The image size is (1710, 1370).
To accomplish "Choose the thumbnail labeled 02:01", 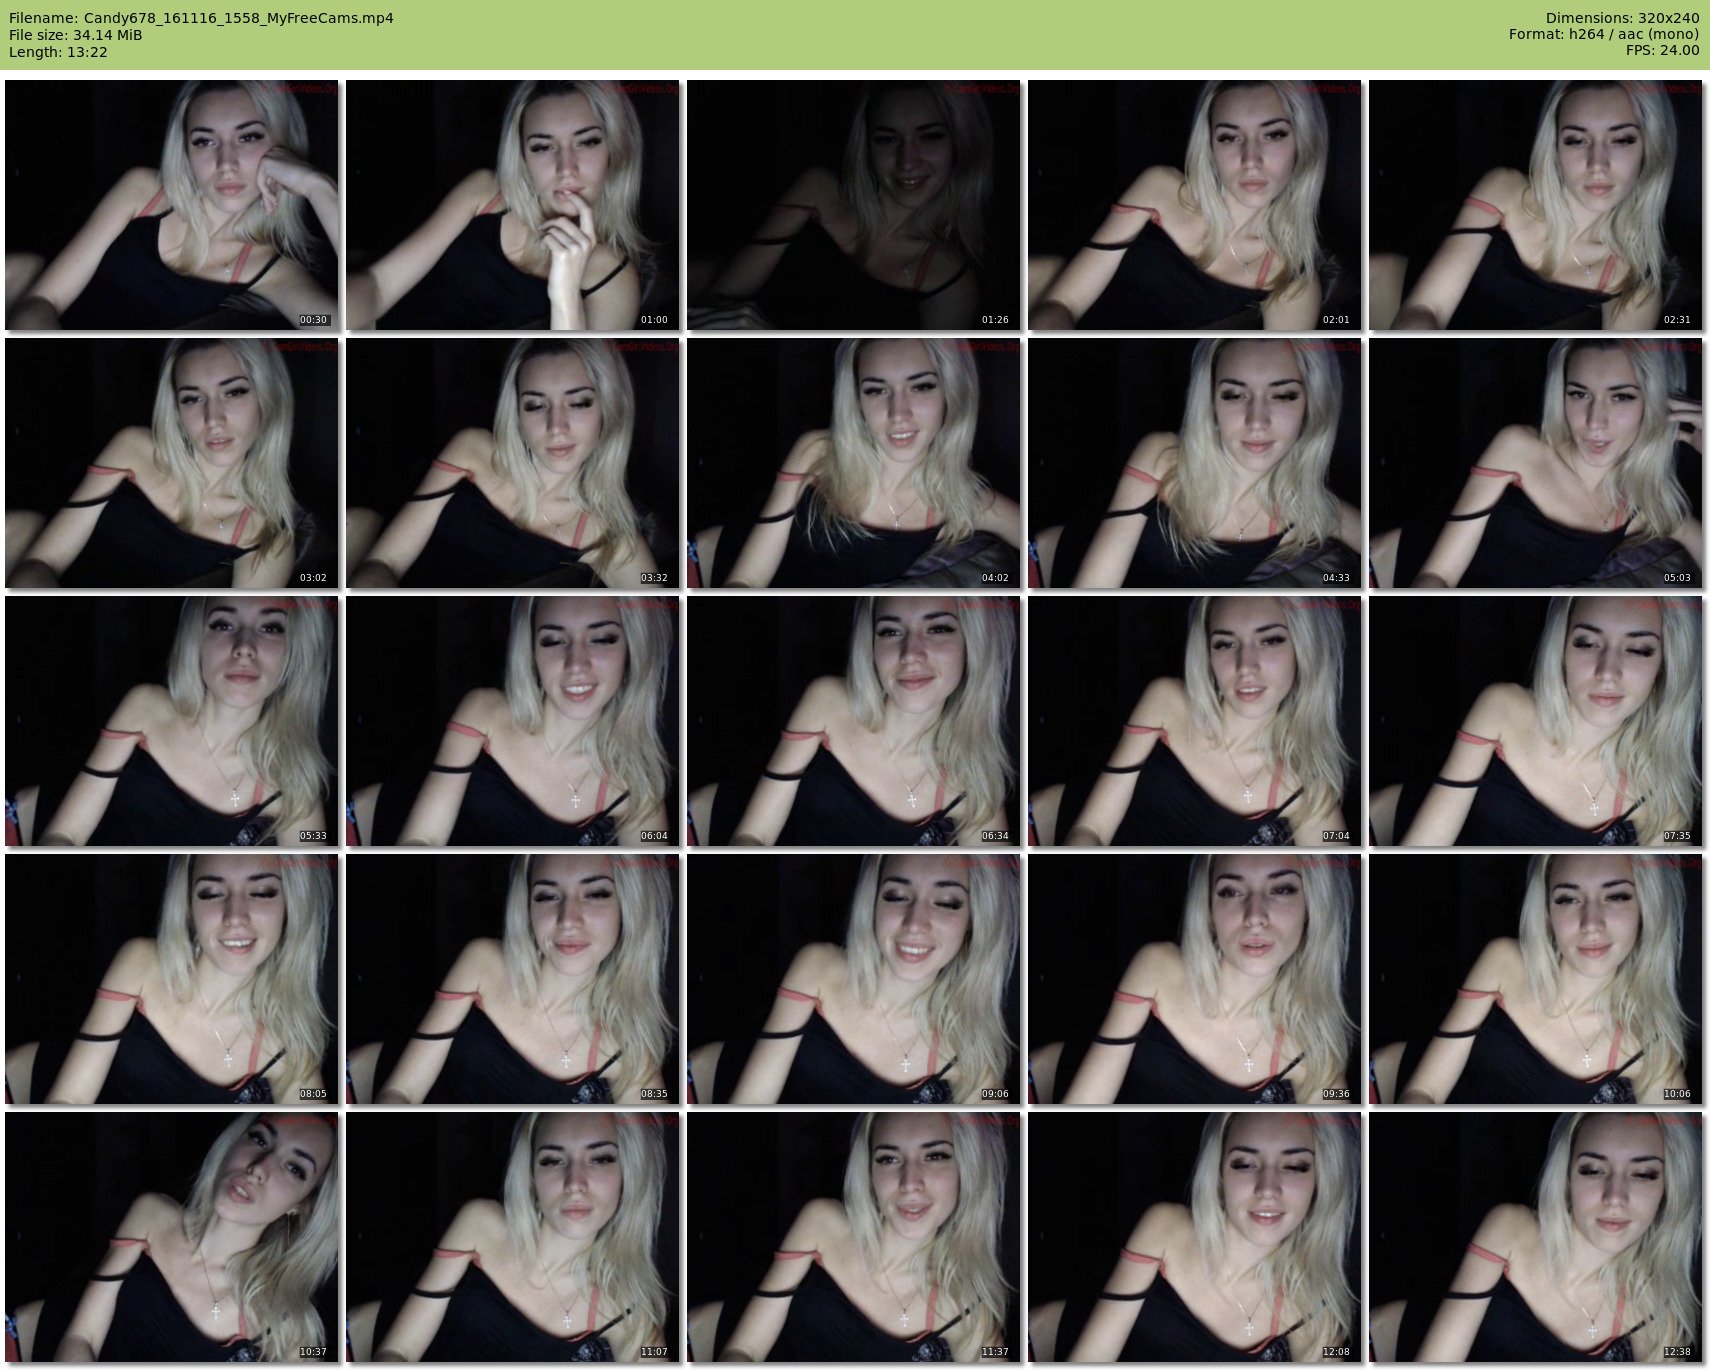I will click(1195, 205).
